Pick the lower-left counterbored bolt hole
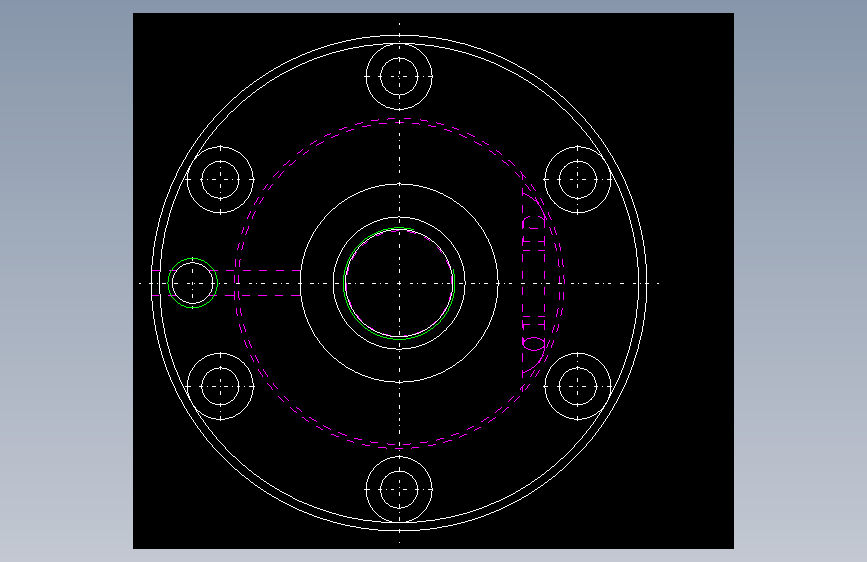This screenshot has height=562, width=867. coord(220,386)
